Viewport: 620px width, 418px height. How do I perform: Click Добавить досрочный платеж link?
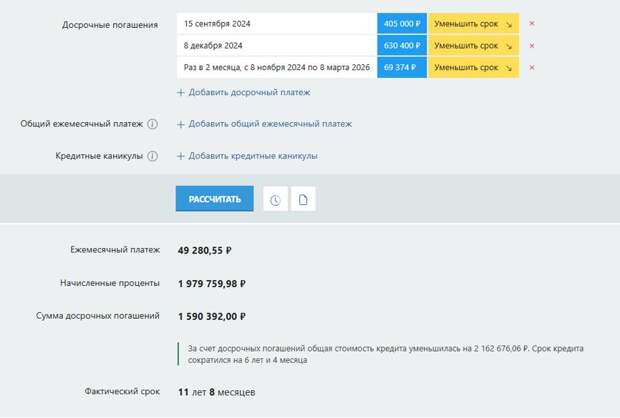[249, 92]
